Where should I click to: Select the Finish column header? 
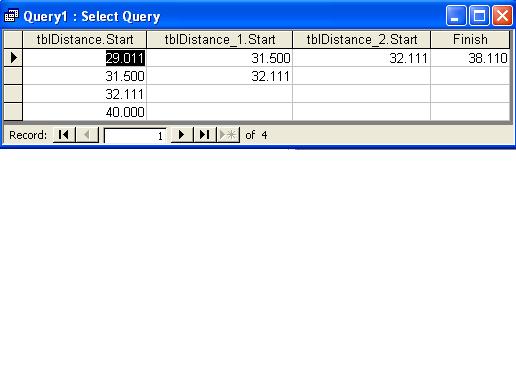pos(470,39)
